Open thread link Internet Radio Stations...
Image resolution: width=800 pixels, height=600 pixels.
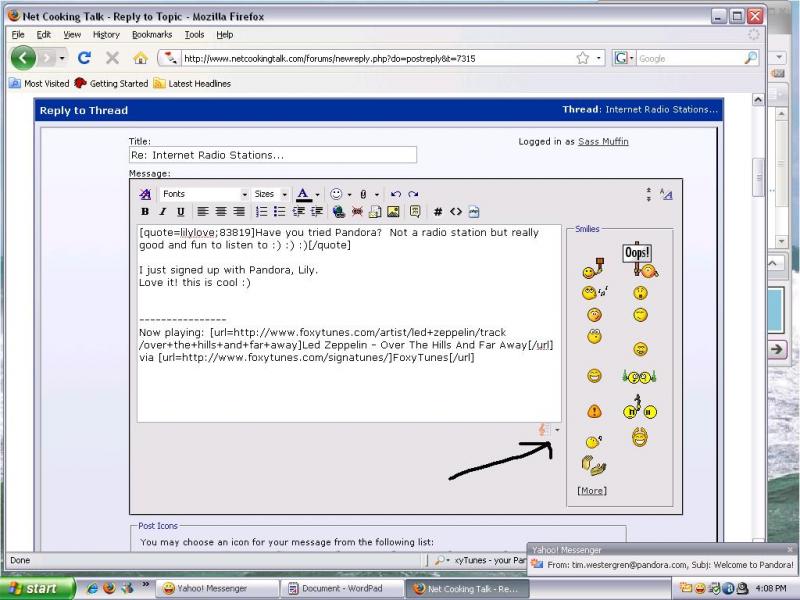(x=661, y=109)
